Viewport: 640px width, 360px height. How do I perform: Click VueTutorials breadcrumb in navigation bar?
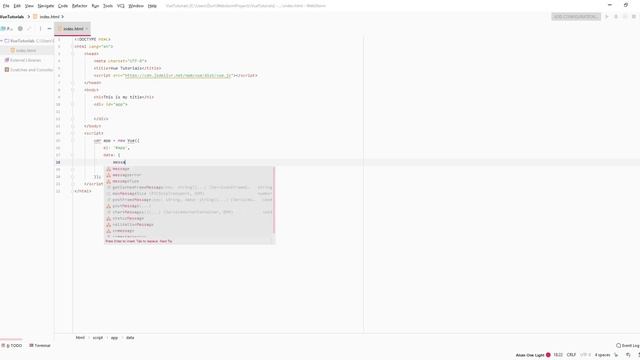12,17
